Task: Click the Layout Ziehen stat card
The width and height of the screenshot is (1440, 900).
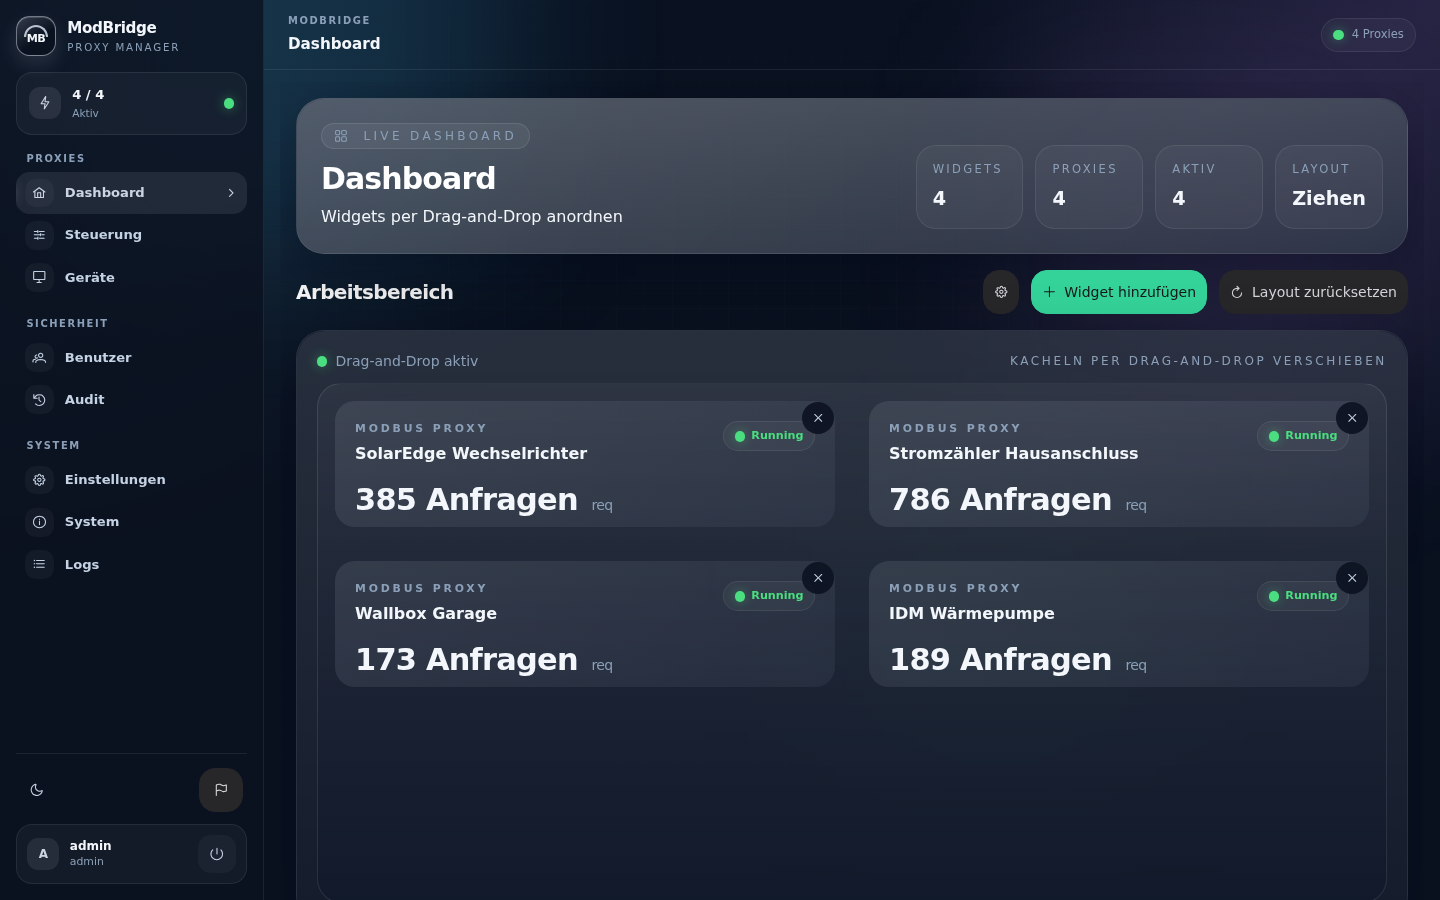Action: pyautogui.click(x=1329, y=187)
